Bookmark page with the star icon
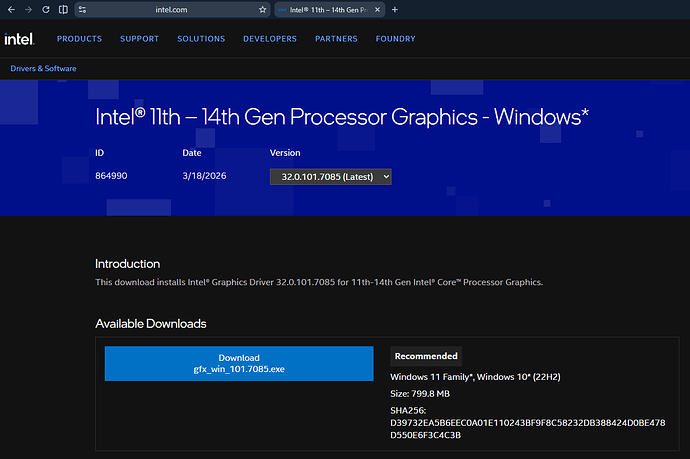This screenshot has height=459, width=690. click(263, 10)
